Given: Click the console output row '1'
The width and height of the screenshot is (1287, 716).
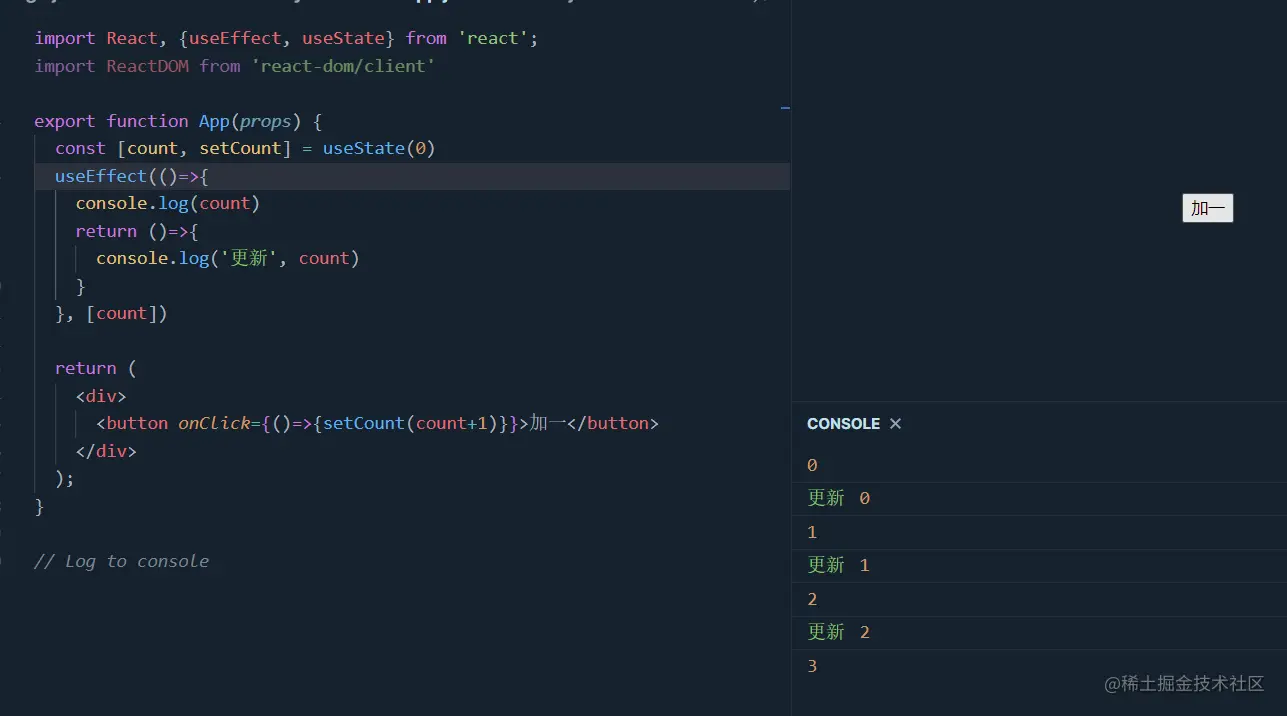Looking at the screenshot, I should 1039,532.
